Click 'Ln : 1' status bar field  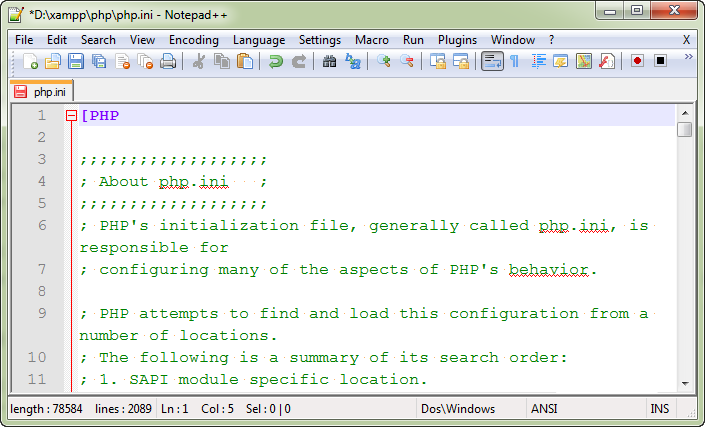(x=174, y=409)
